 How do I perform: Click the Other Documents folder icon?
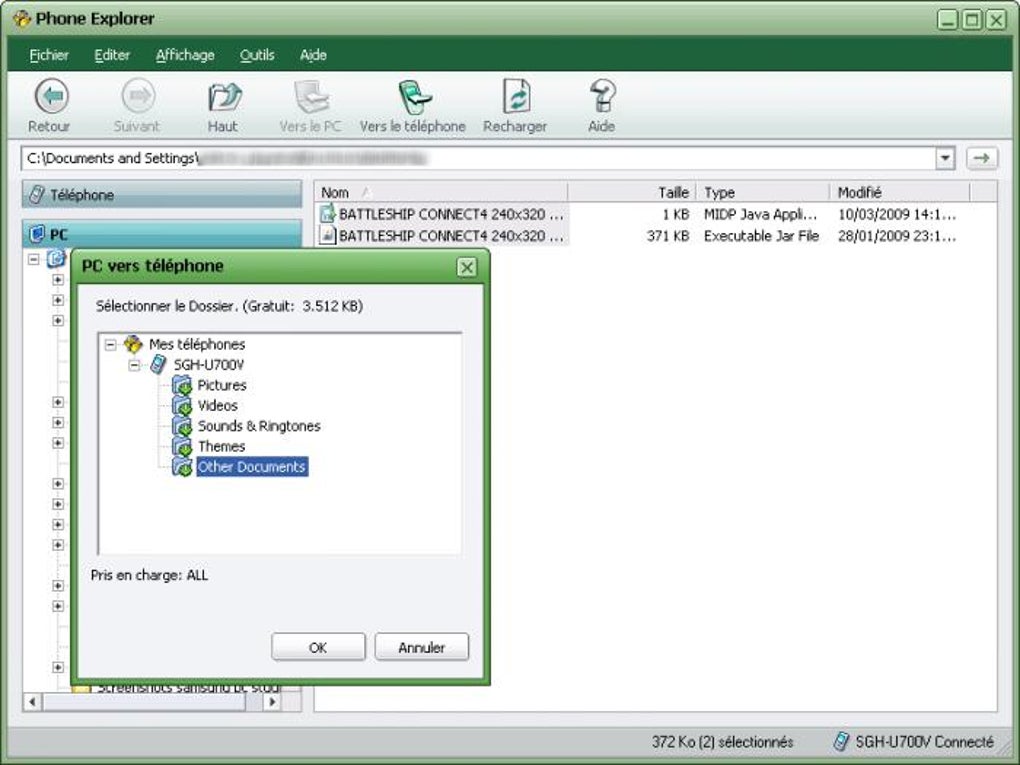point(181,466)
